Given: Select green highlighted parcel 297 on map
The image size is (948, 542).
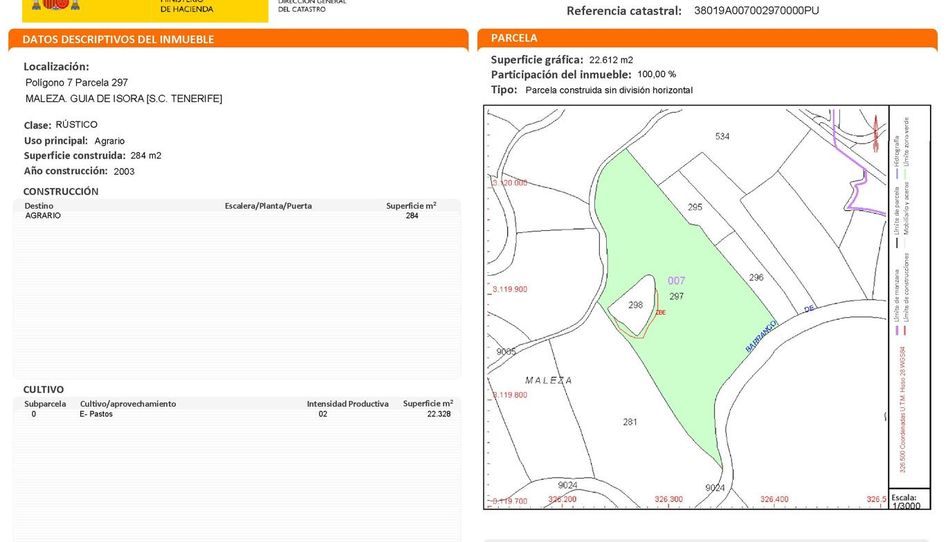Looking at the screenshot, I should (676, 297).
